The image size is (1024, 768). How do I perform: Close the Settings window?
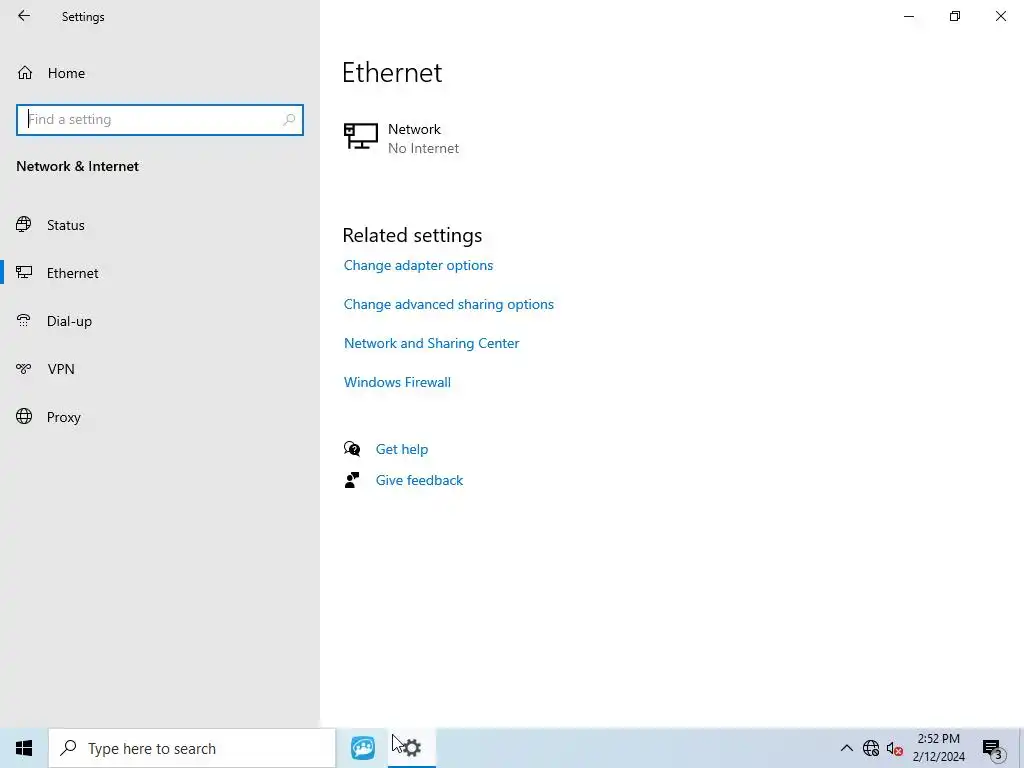coord(1000,16)
